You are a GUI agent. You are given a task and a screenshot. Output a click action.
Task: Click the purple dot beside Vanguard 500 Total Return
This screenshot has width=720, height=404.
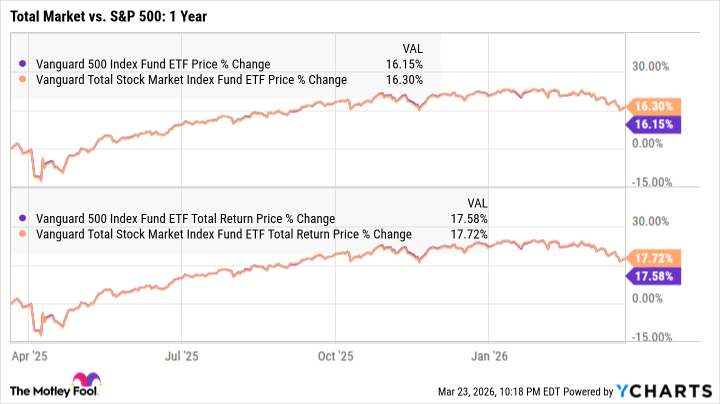[23, 218]
